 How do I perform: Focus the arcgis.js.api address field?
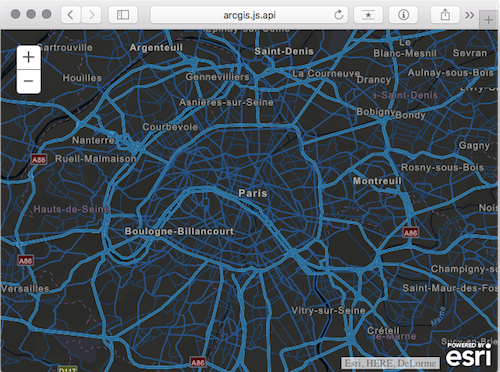(249, 15)
